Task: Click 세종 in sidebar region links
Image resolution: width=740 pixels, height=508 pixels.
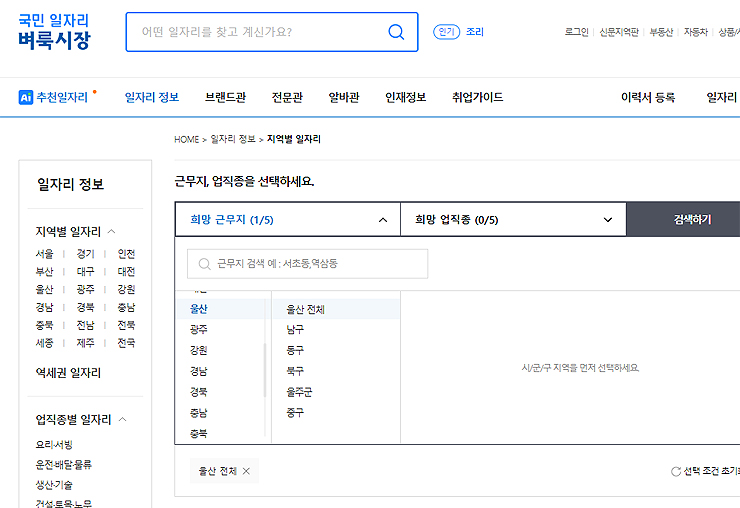Action: coord(44,343)
